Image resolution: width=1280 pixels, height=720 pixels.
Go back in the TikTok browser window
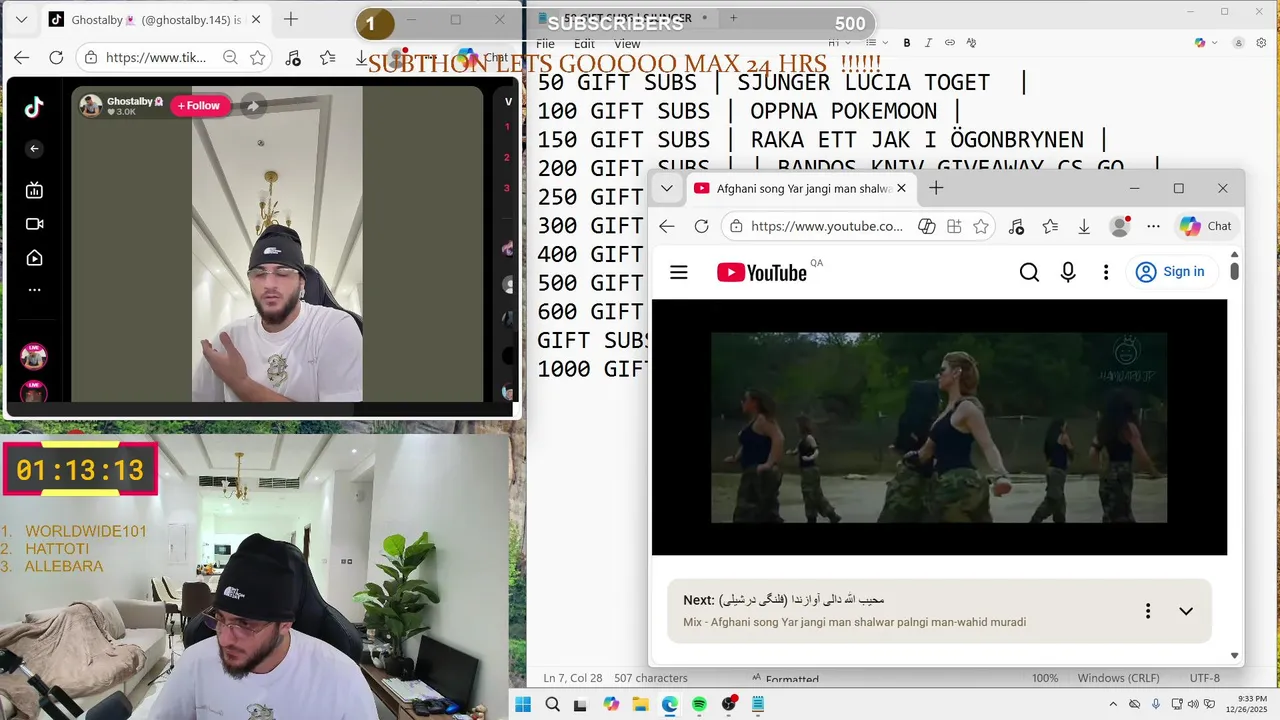(22, 58)
